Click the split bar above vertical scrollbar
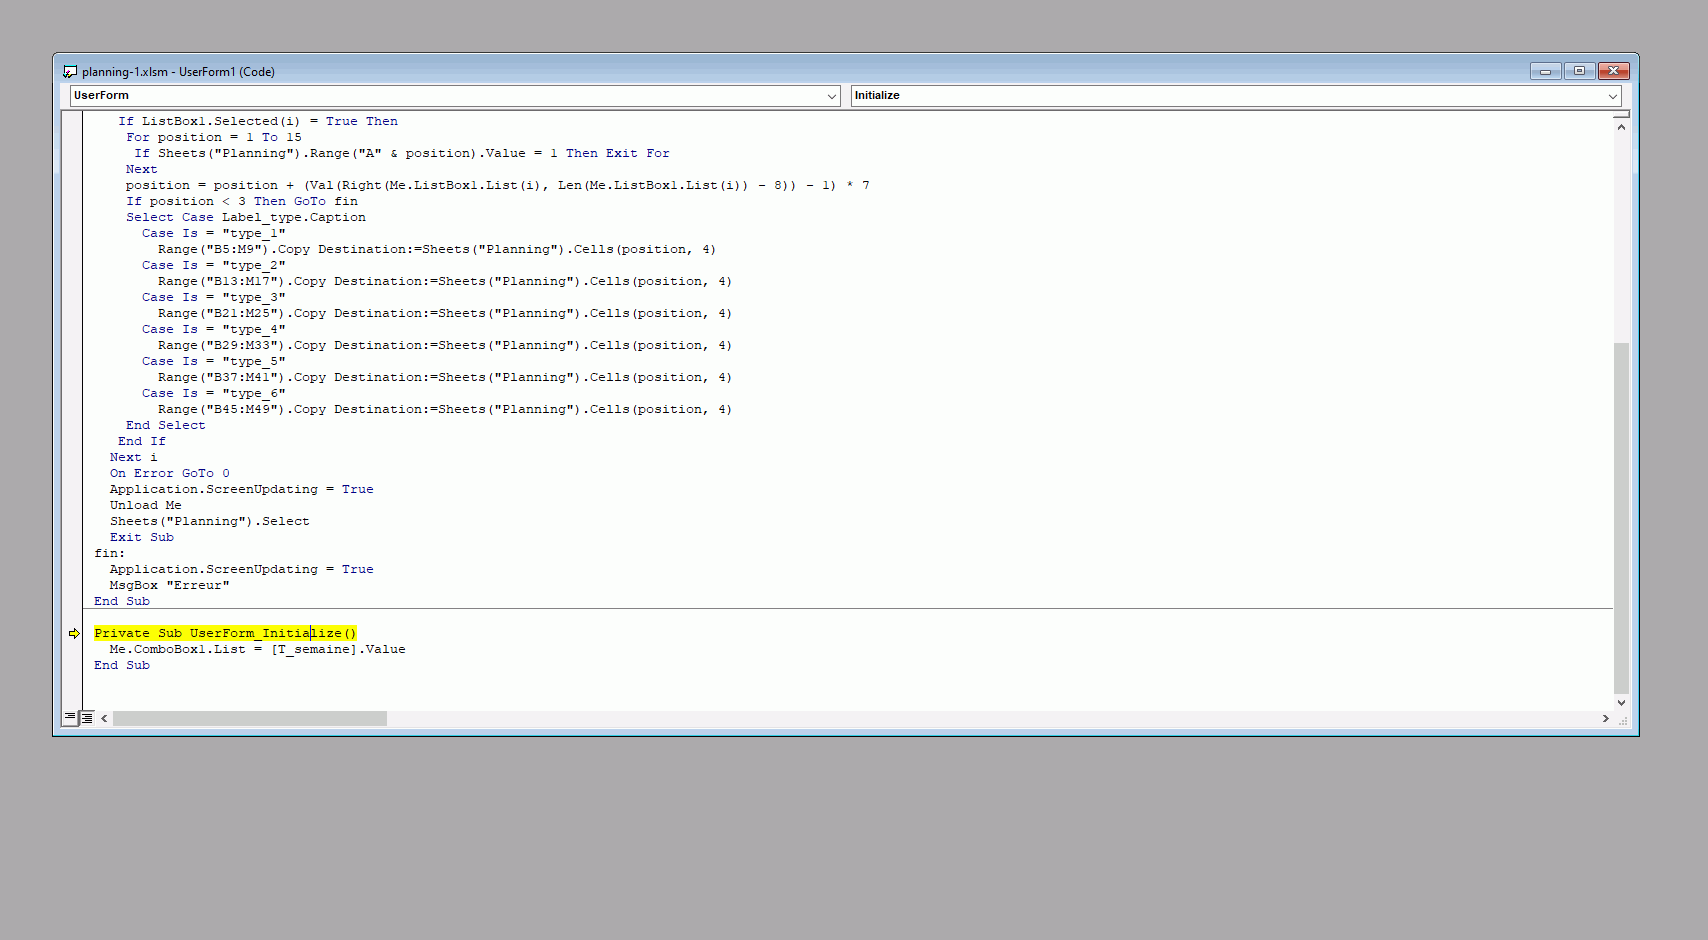1708x940 pixels. coord(1621,114)
